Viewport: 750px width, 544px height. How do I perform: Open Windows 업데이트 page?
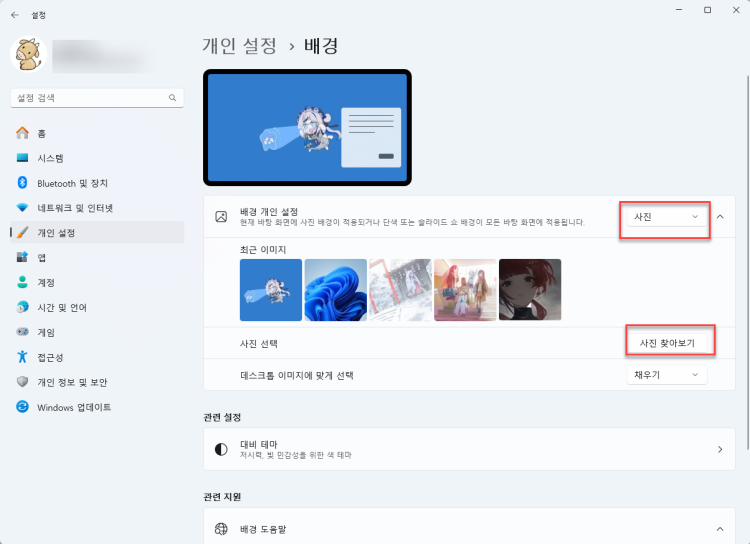coord(97,407)
